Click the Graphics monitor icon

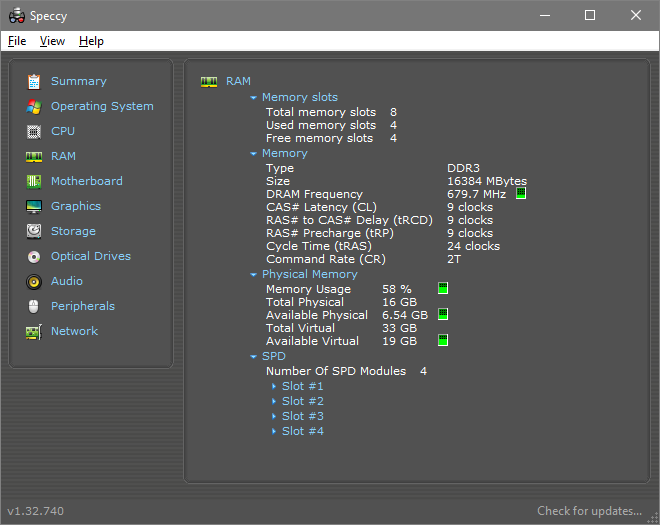pos(34,206)
